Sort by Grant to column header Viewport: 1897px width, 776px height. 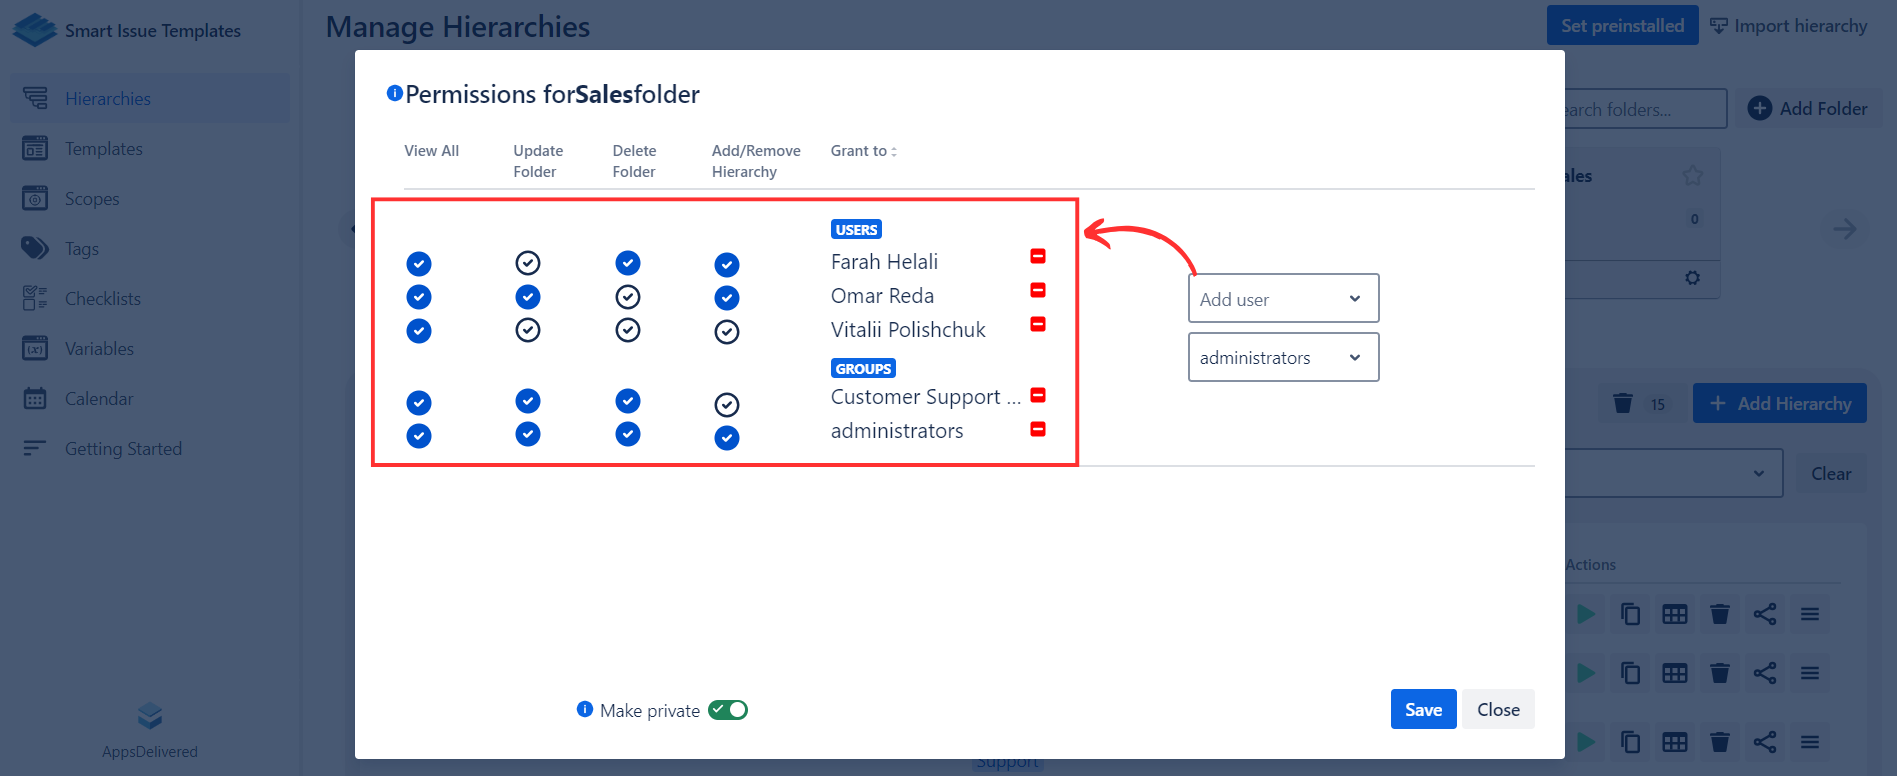(x=863, y=151)
